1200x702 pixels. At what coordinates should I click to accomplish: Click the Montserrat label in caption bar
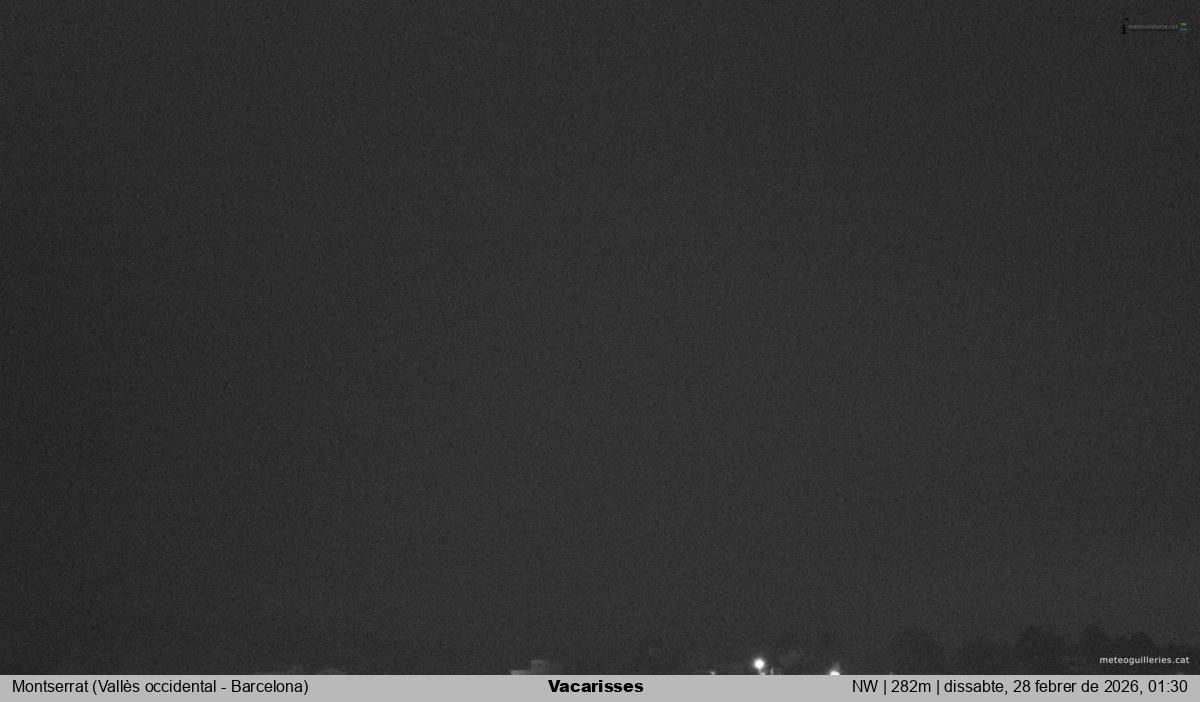coord(49,687)
